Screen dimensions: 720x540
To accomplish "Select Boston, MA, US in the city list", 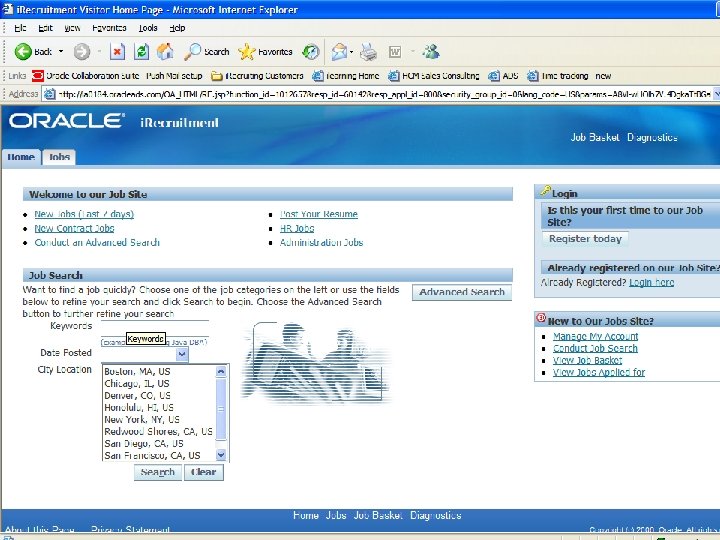I will coord(137,371).
